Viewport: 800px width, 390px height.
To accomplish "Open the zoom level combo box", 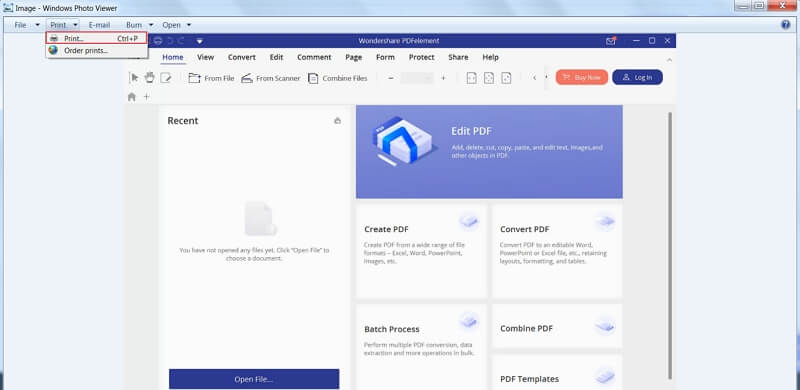I will pyautogui.click(x=417, y=78).
